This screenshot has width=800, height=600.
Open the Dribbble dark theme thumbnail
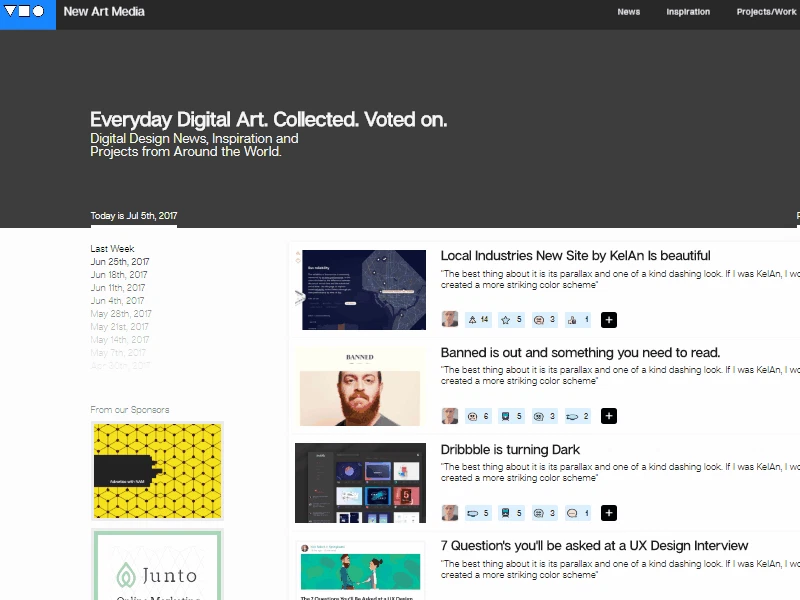(x=360, y=483)
